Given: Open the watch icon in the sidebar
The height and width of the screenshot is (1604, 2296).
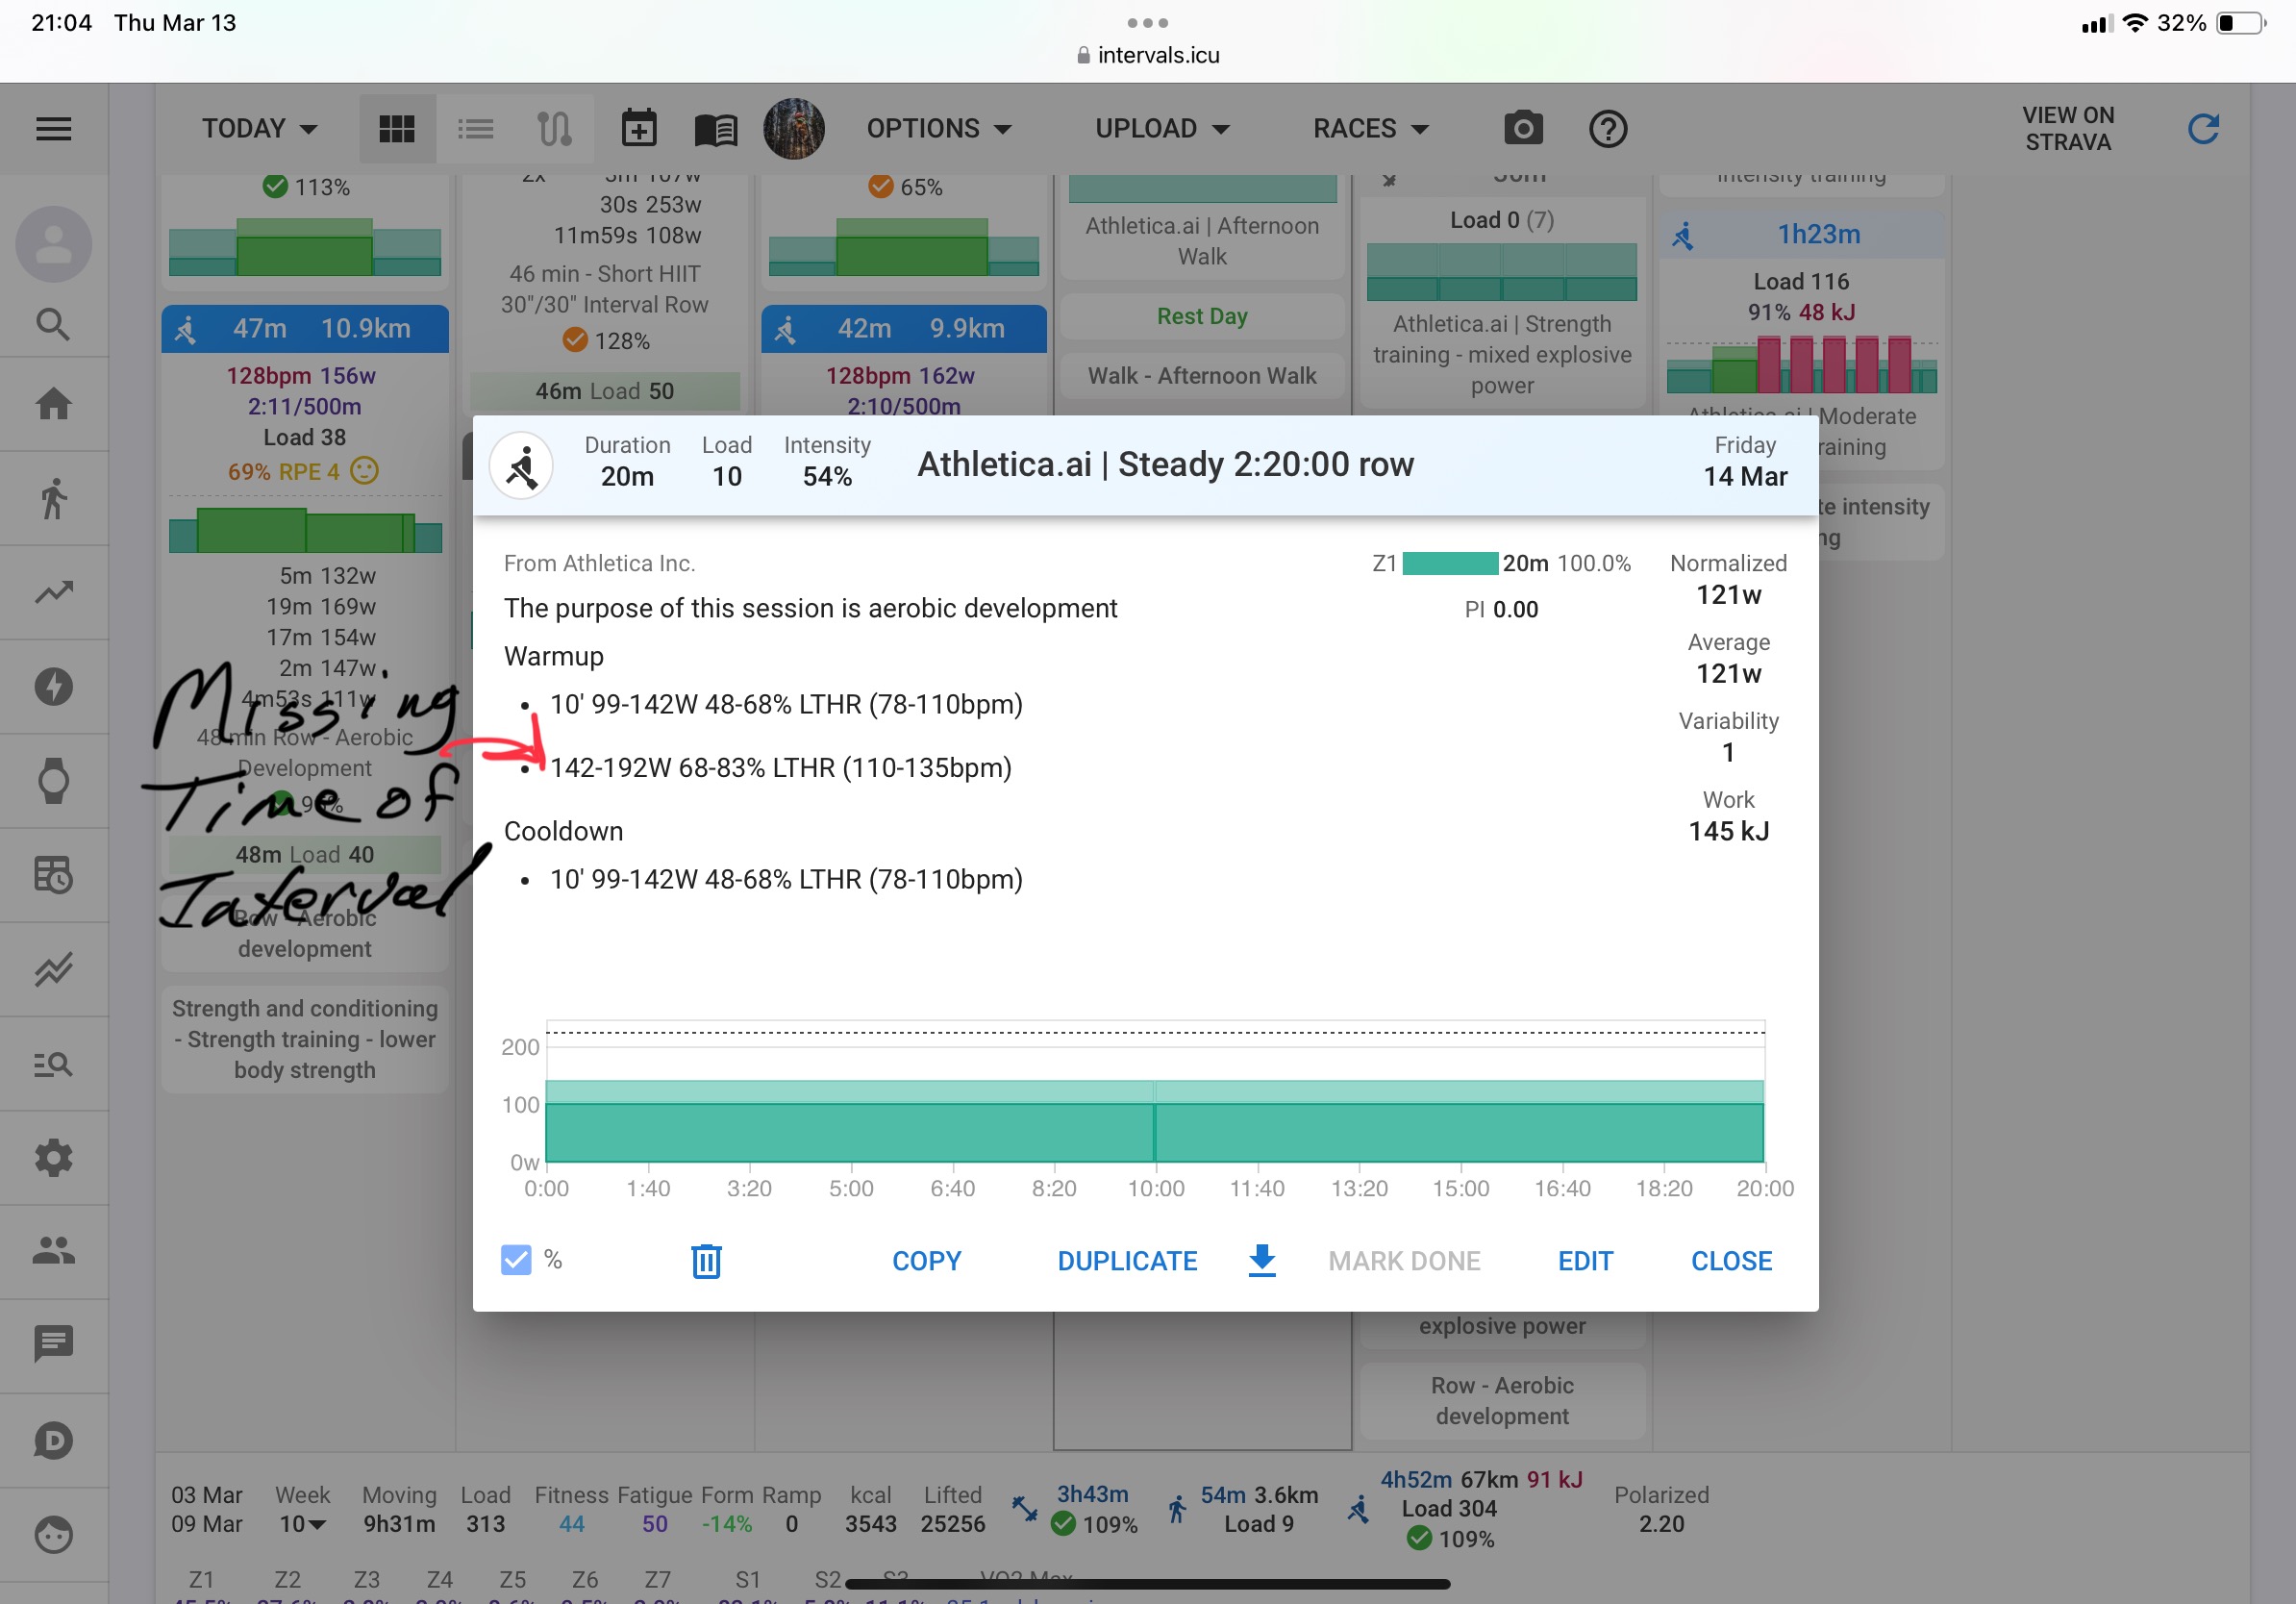Looking at the screenshot, I should point(54,781).
